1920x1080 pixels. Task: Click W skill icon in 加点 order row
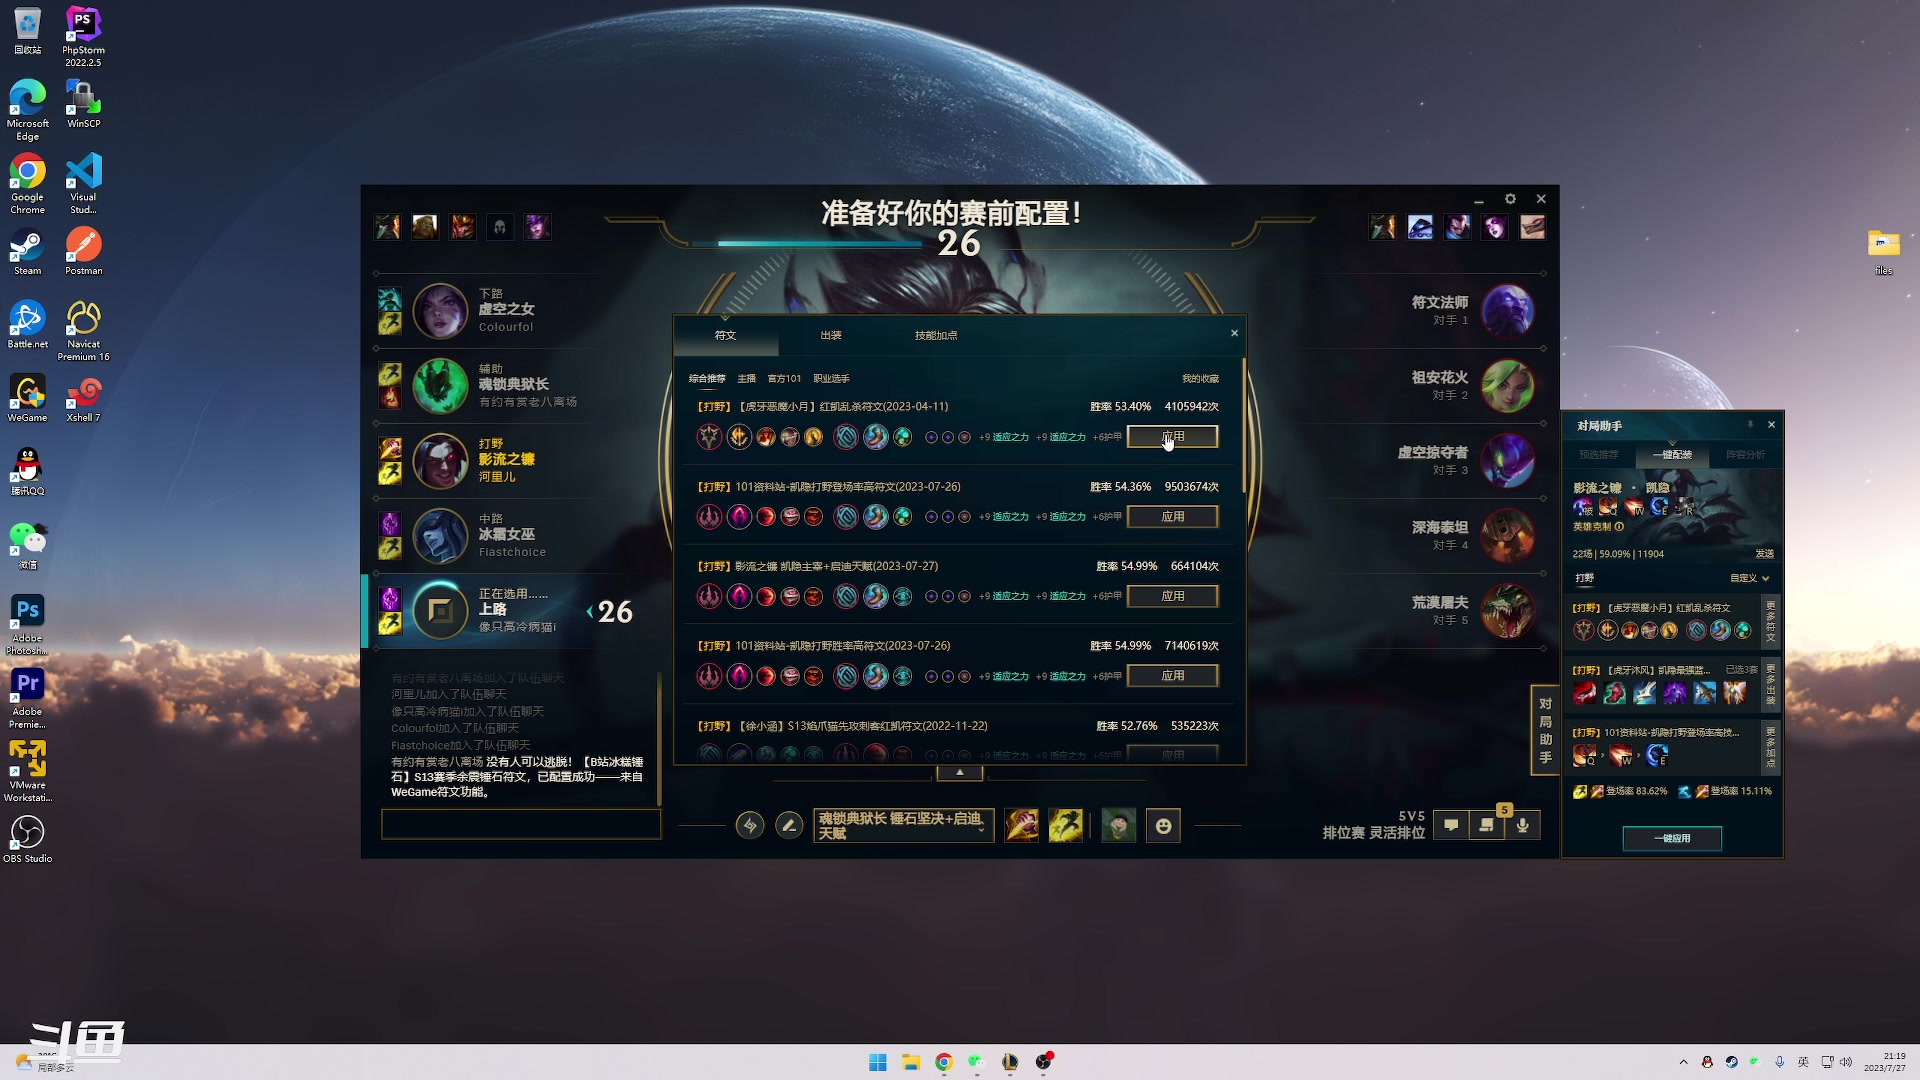(x=1621, y=756)
